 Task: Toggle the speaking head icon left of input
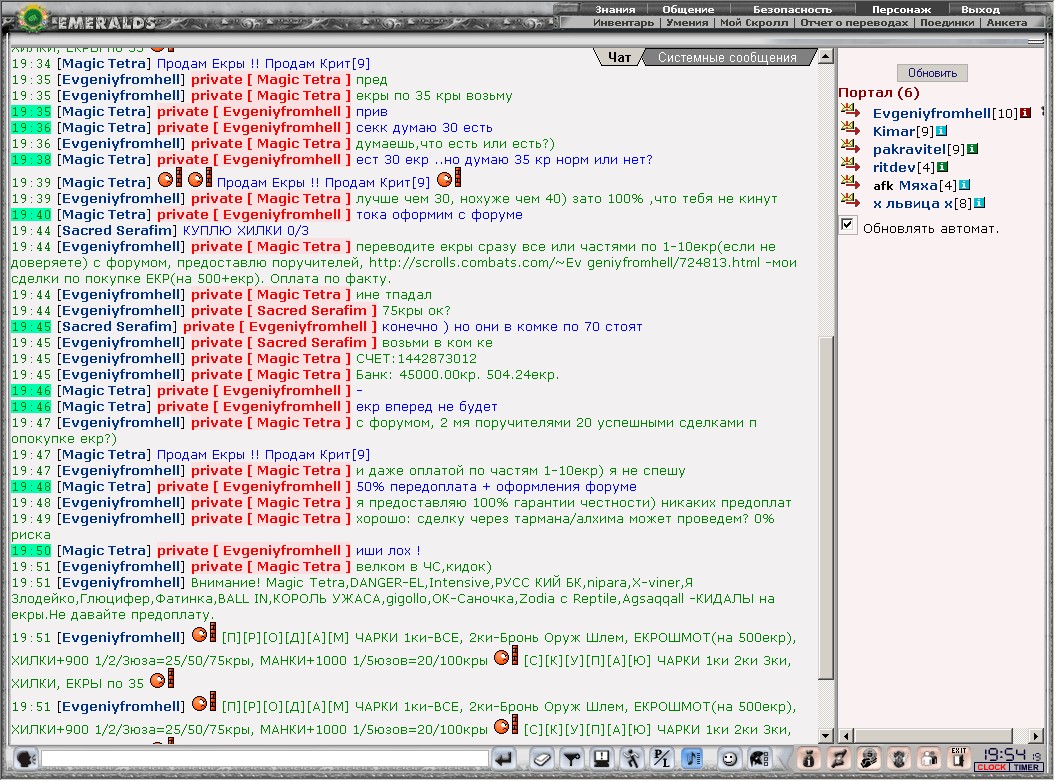click(x=25, y=759)
